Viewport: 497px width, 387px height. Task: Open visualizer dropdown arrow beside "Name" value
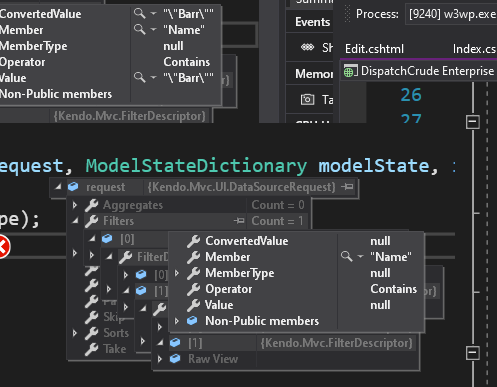point(360,257)
